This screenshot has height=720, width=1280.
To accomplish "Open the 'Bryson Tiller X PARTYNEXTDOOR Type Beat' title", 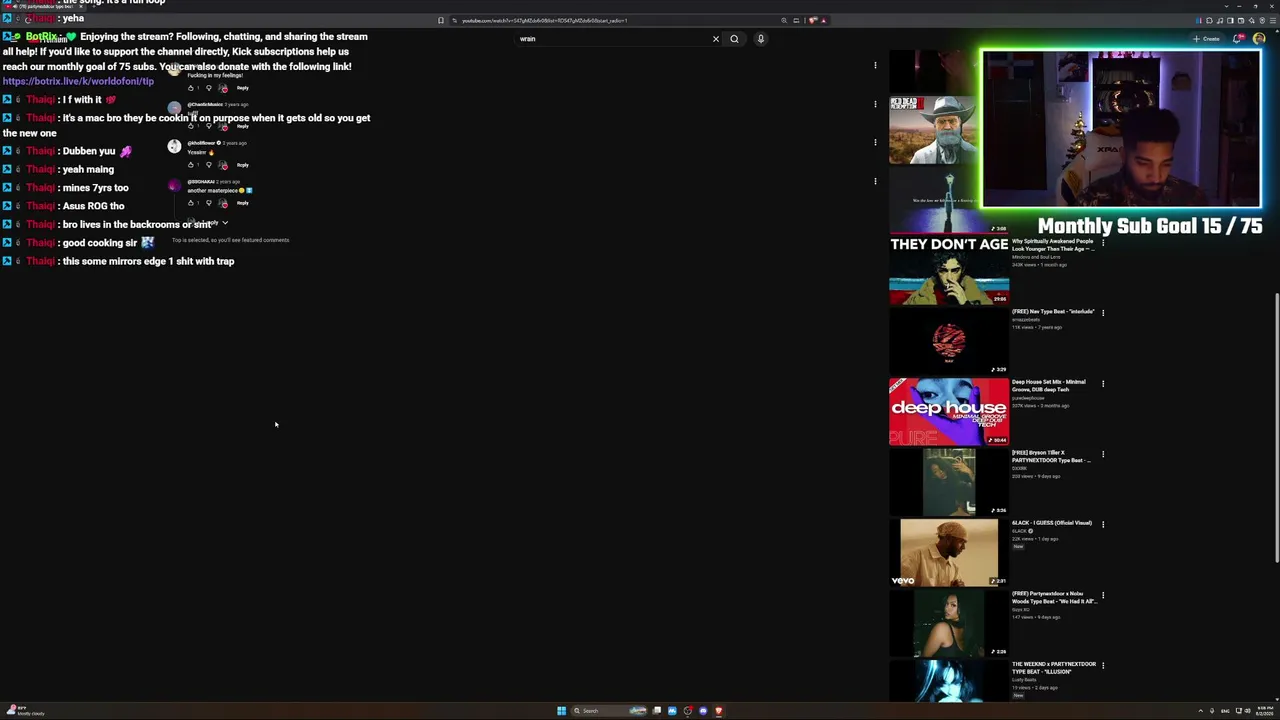I will pyautogui.click(x=1051, y=456).
